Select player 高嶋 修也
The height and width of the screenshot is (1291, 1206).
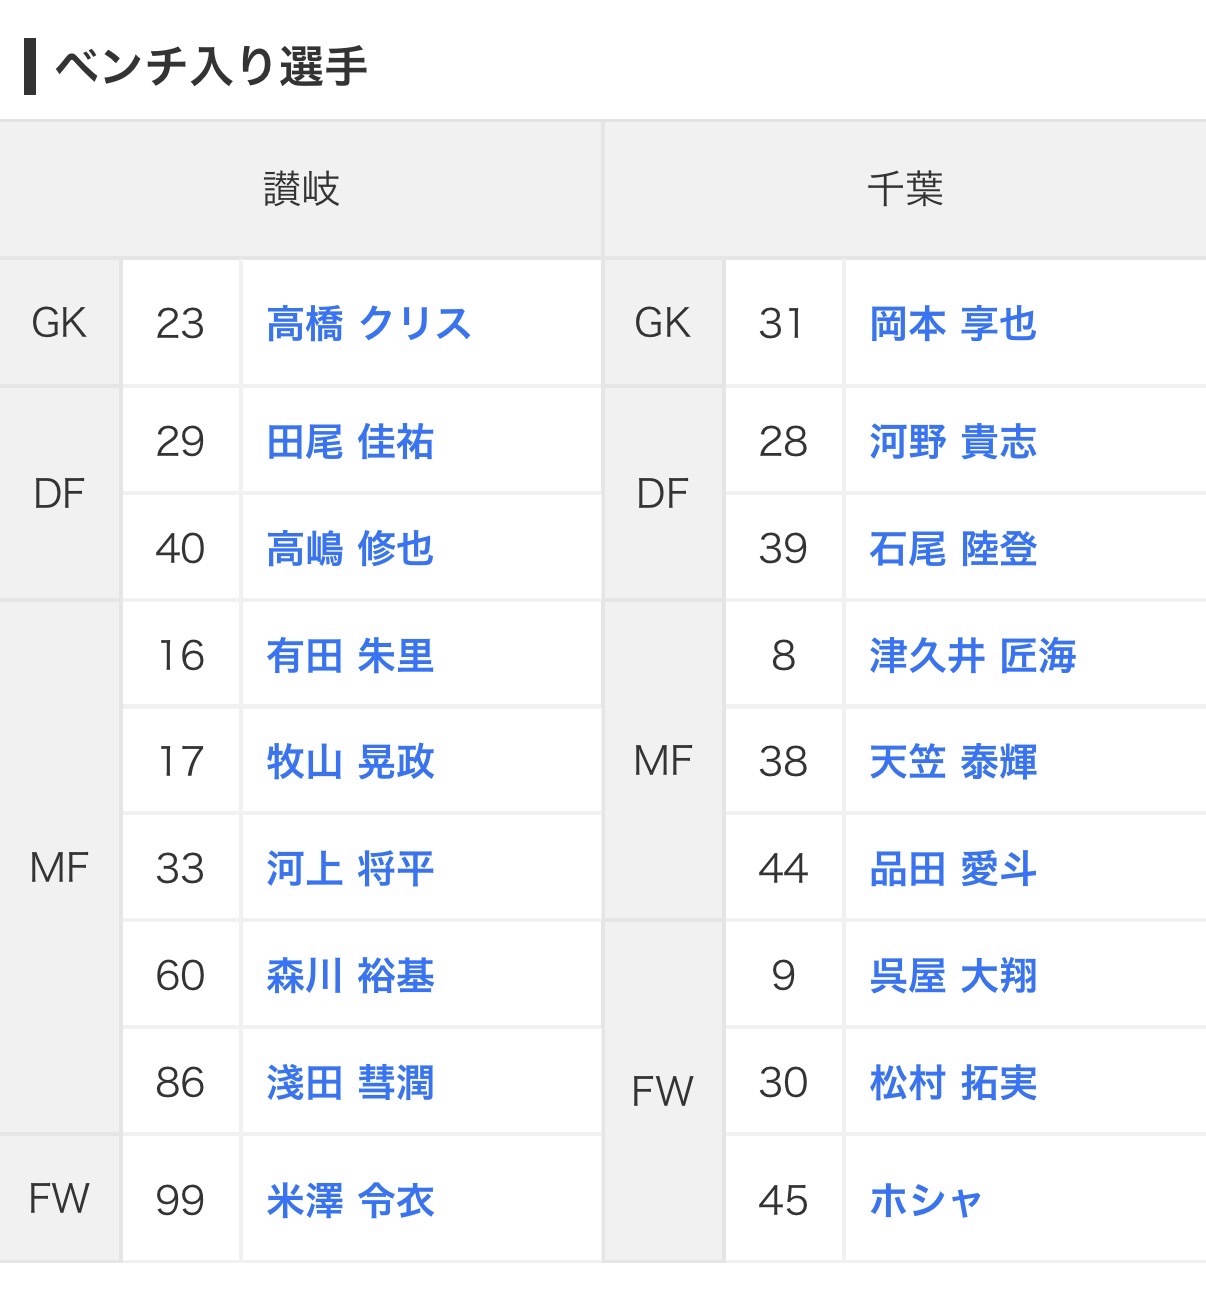tap(350, 549)
